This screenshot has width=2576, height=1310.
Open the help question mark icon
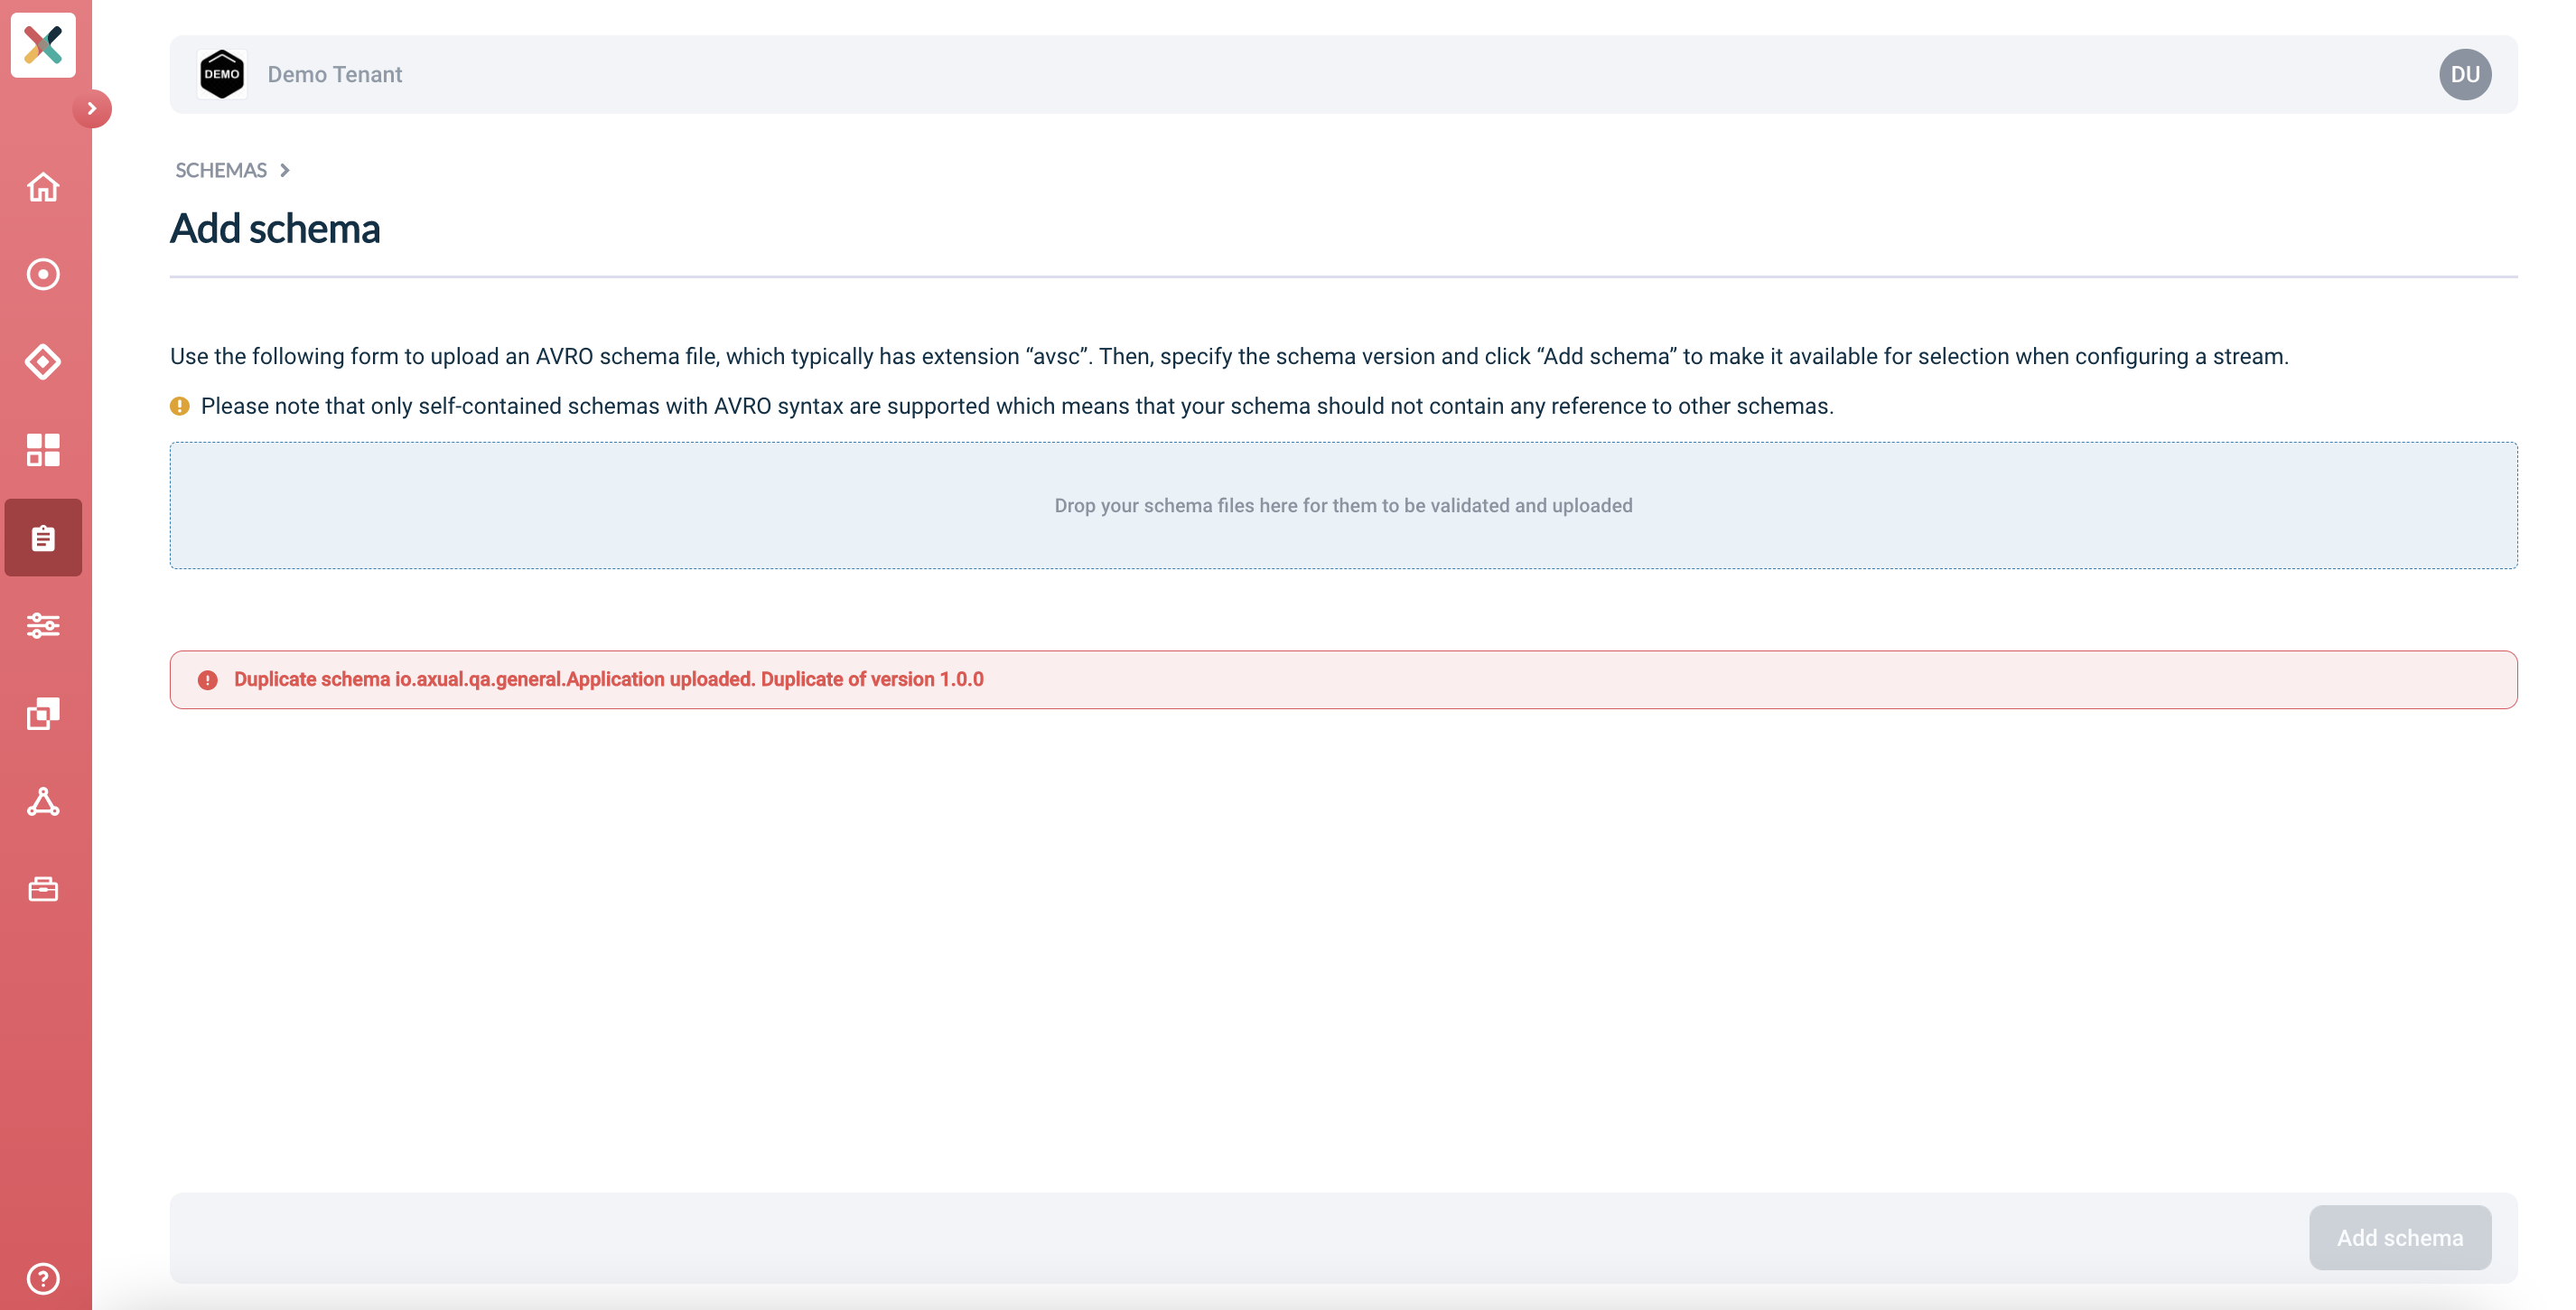point(43,1279)
